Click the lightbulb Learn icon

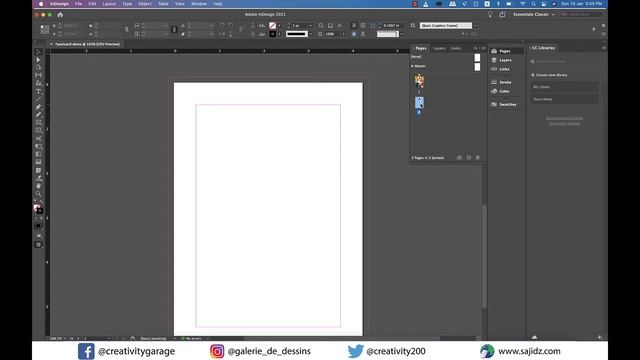point(490,14)
